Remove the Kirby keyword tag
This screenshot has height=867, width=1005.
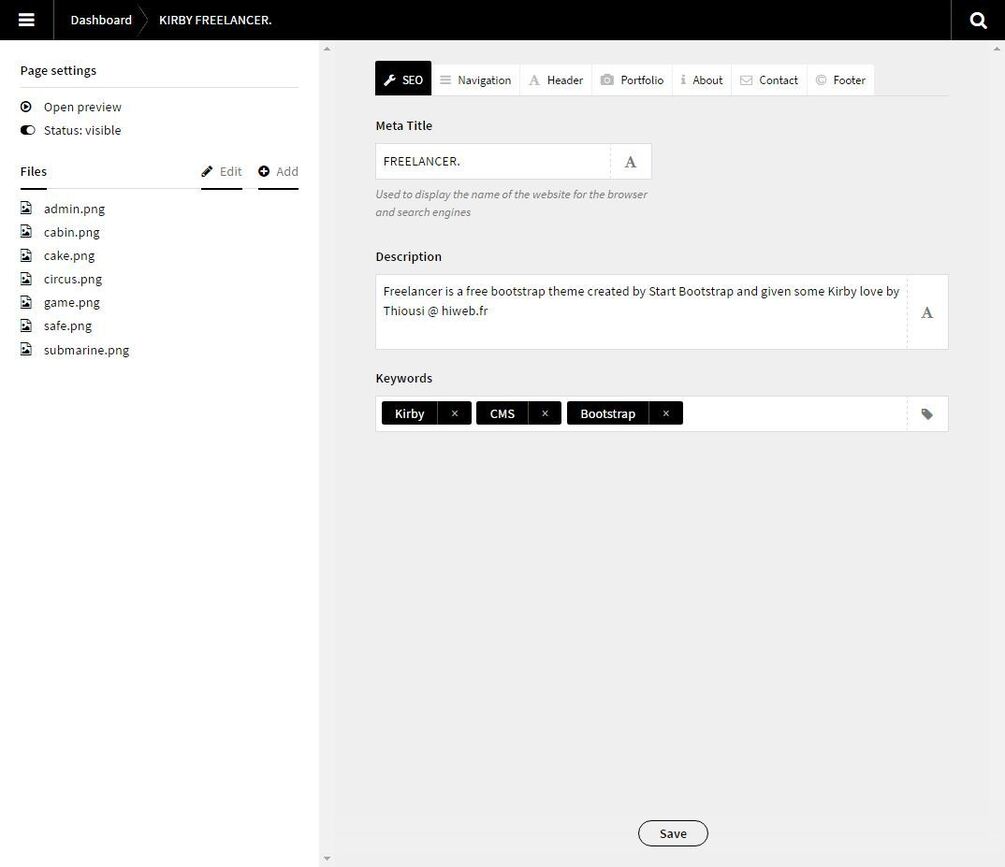tap(454, 414)
